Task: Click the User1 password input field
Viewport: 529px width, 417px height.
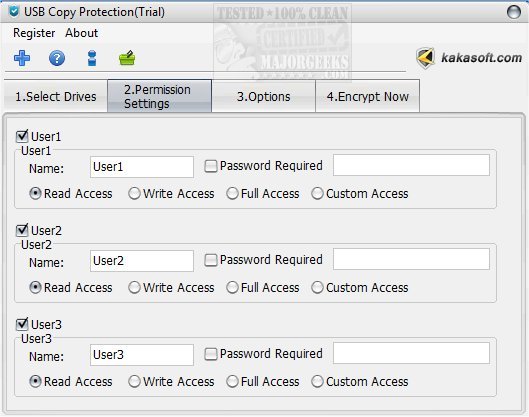Action: tap(411, 165)
